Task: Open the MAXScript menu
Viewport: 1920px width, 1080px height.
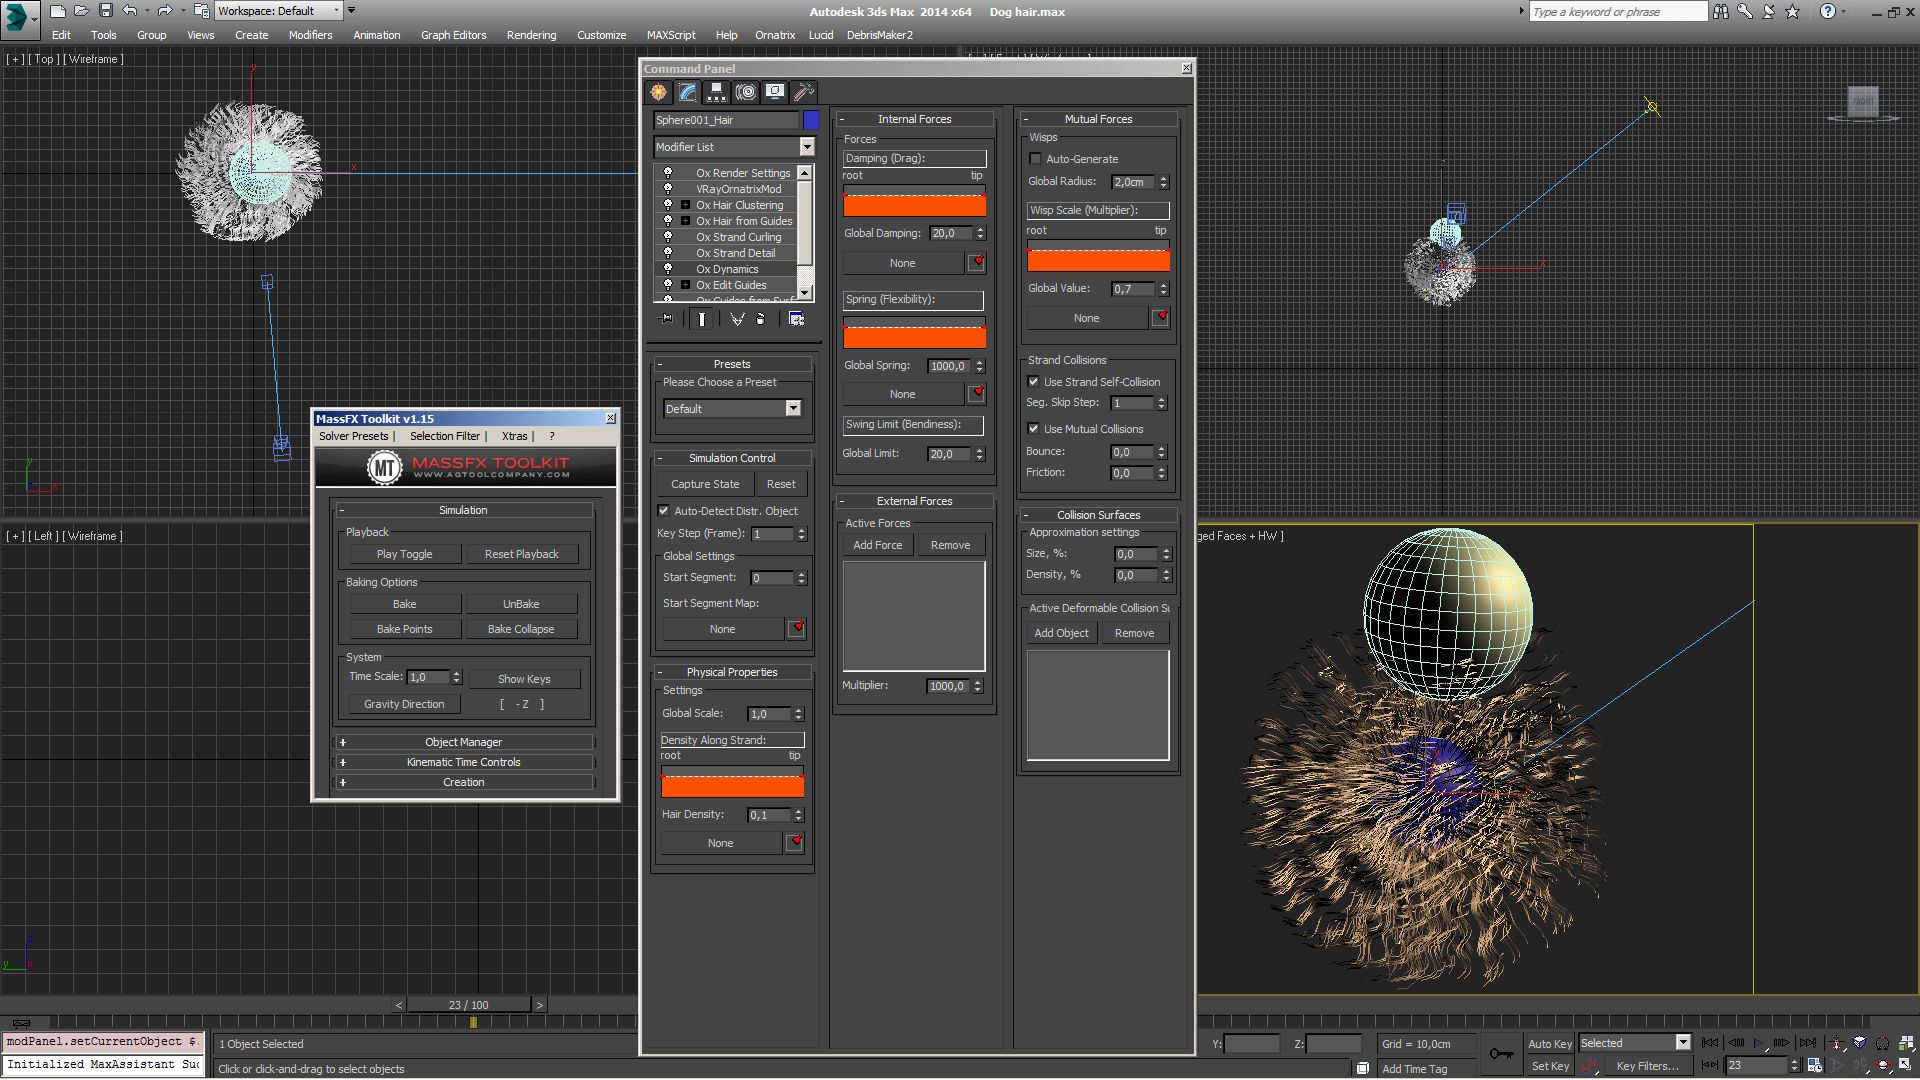Action: pyautogui.click(x=670, y=35)
